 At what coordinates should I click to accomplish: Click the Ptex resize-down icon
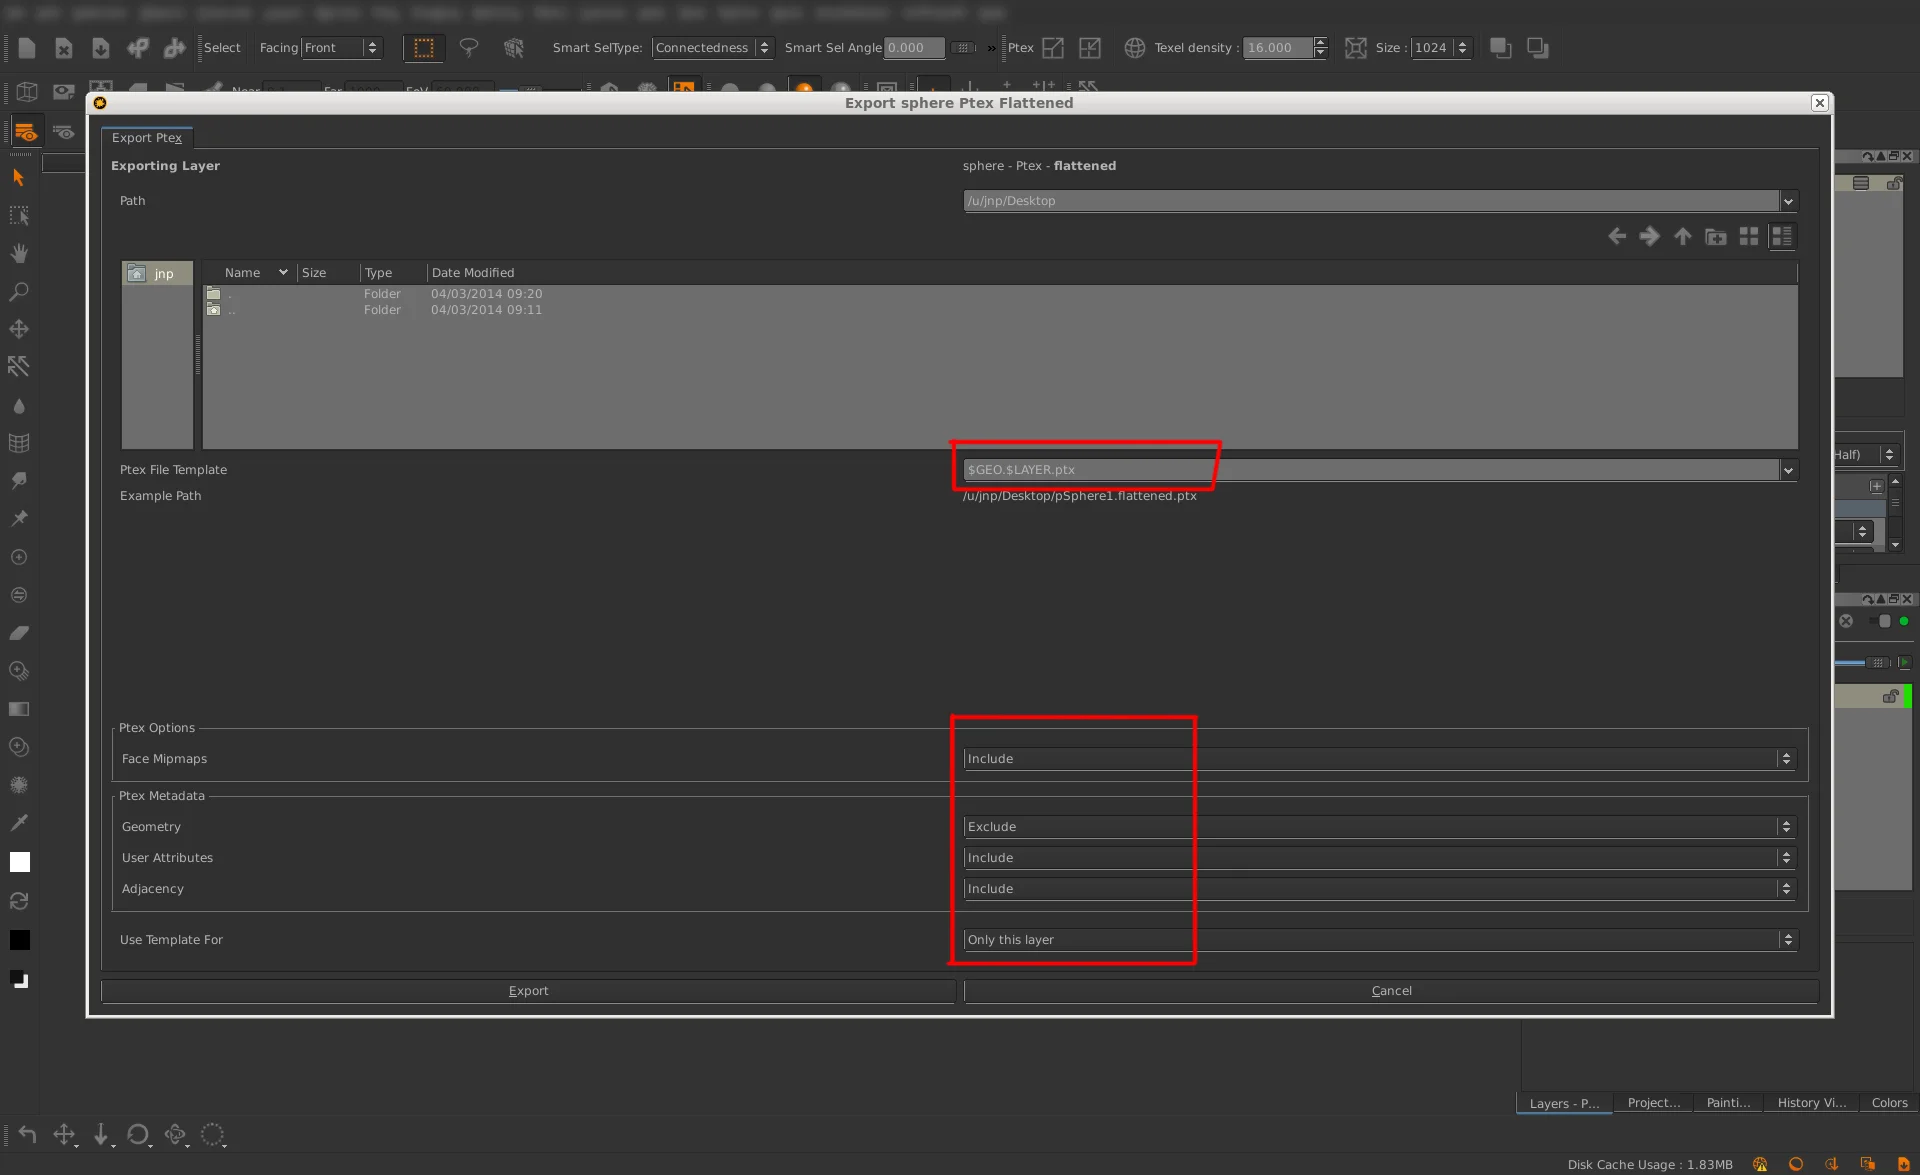[x=1090, y=48]
